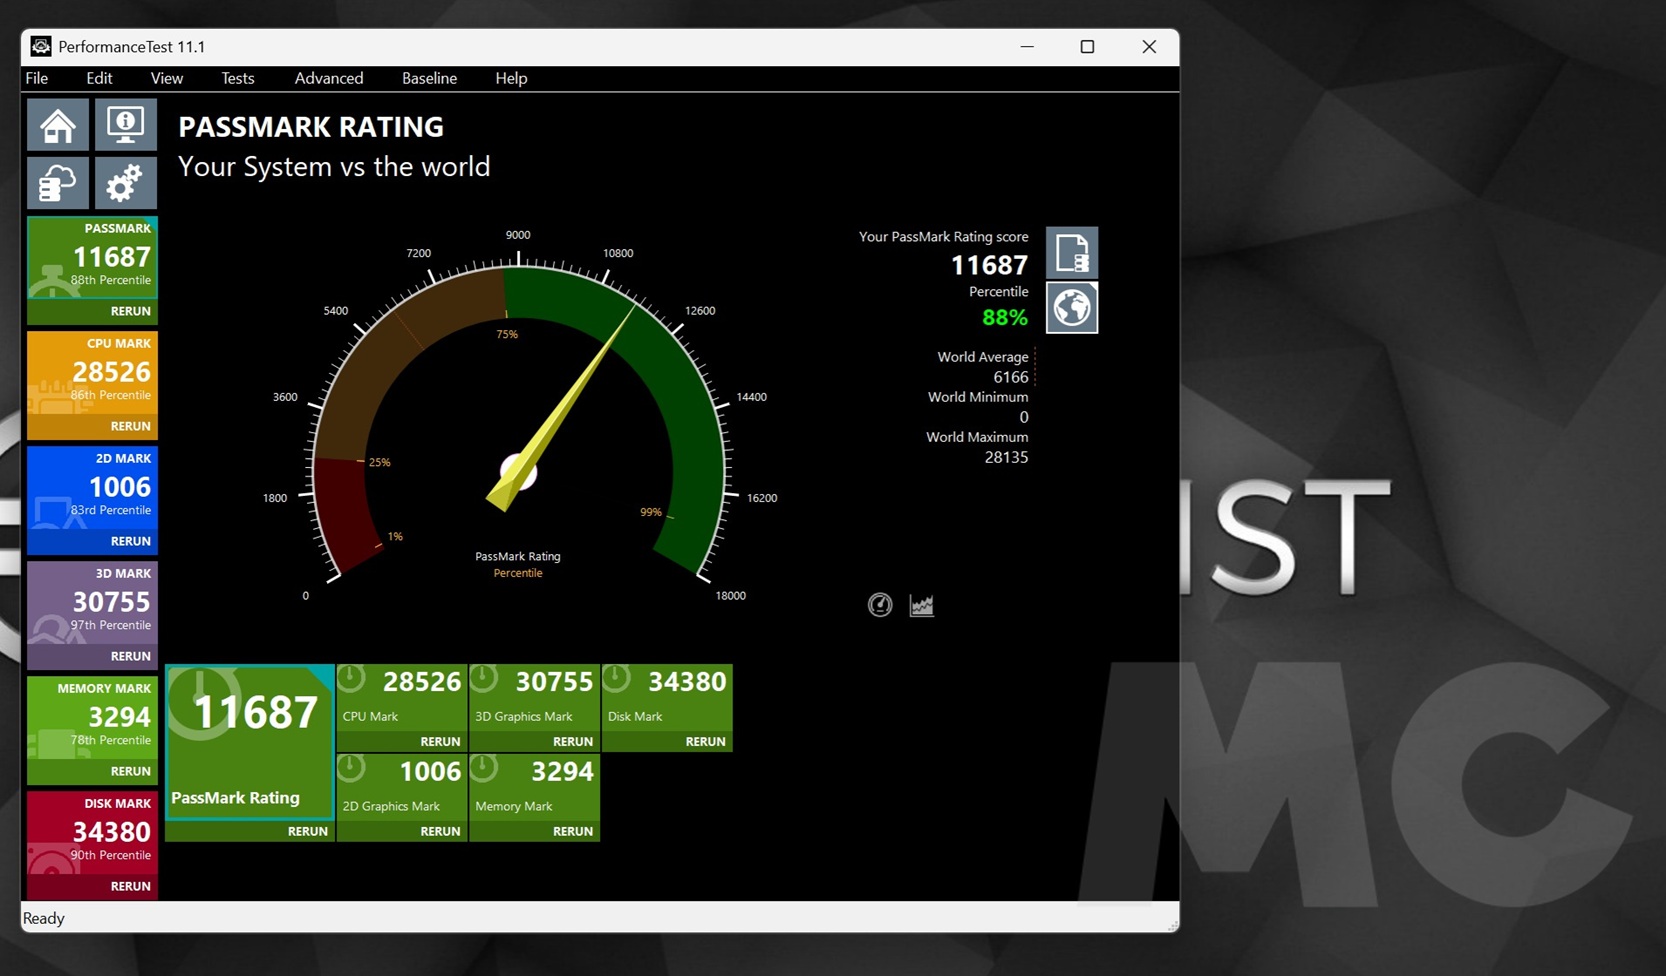Click the clock icon on the 2D Graphics Mark tile
The image size is (1666, 976).
(x=351, y=769)
